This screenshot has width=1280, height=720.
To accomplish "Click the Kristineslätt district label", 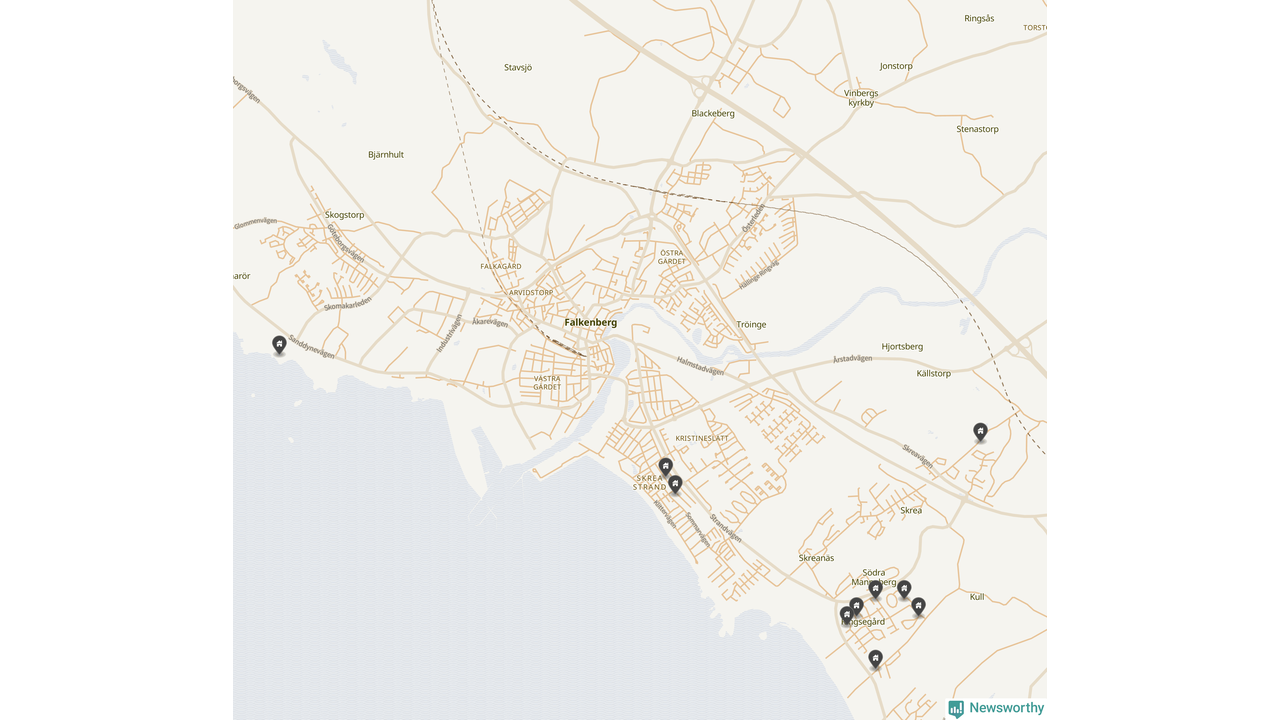I will coord(702,439).
